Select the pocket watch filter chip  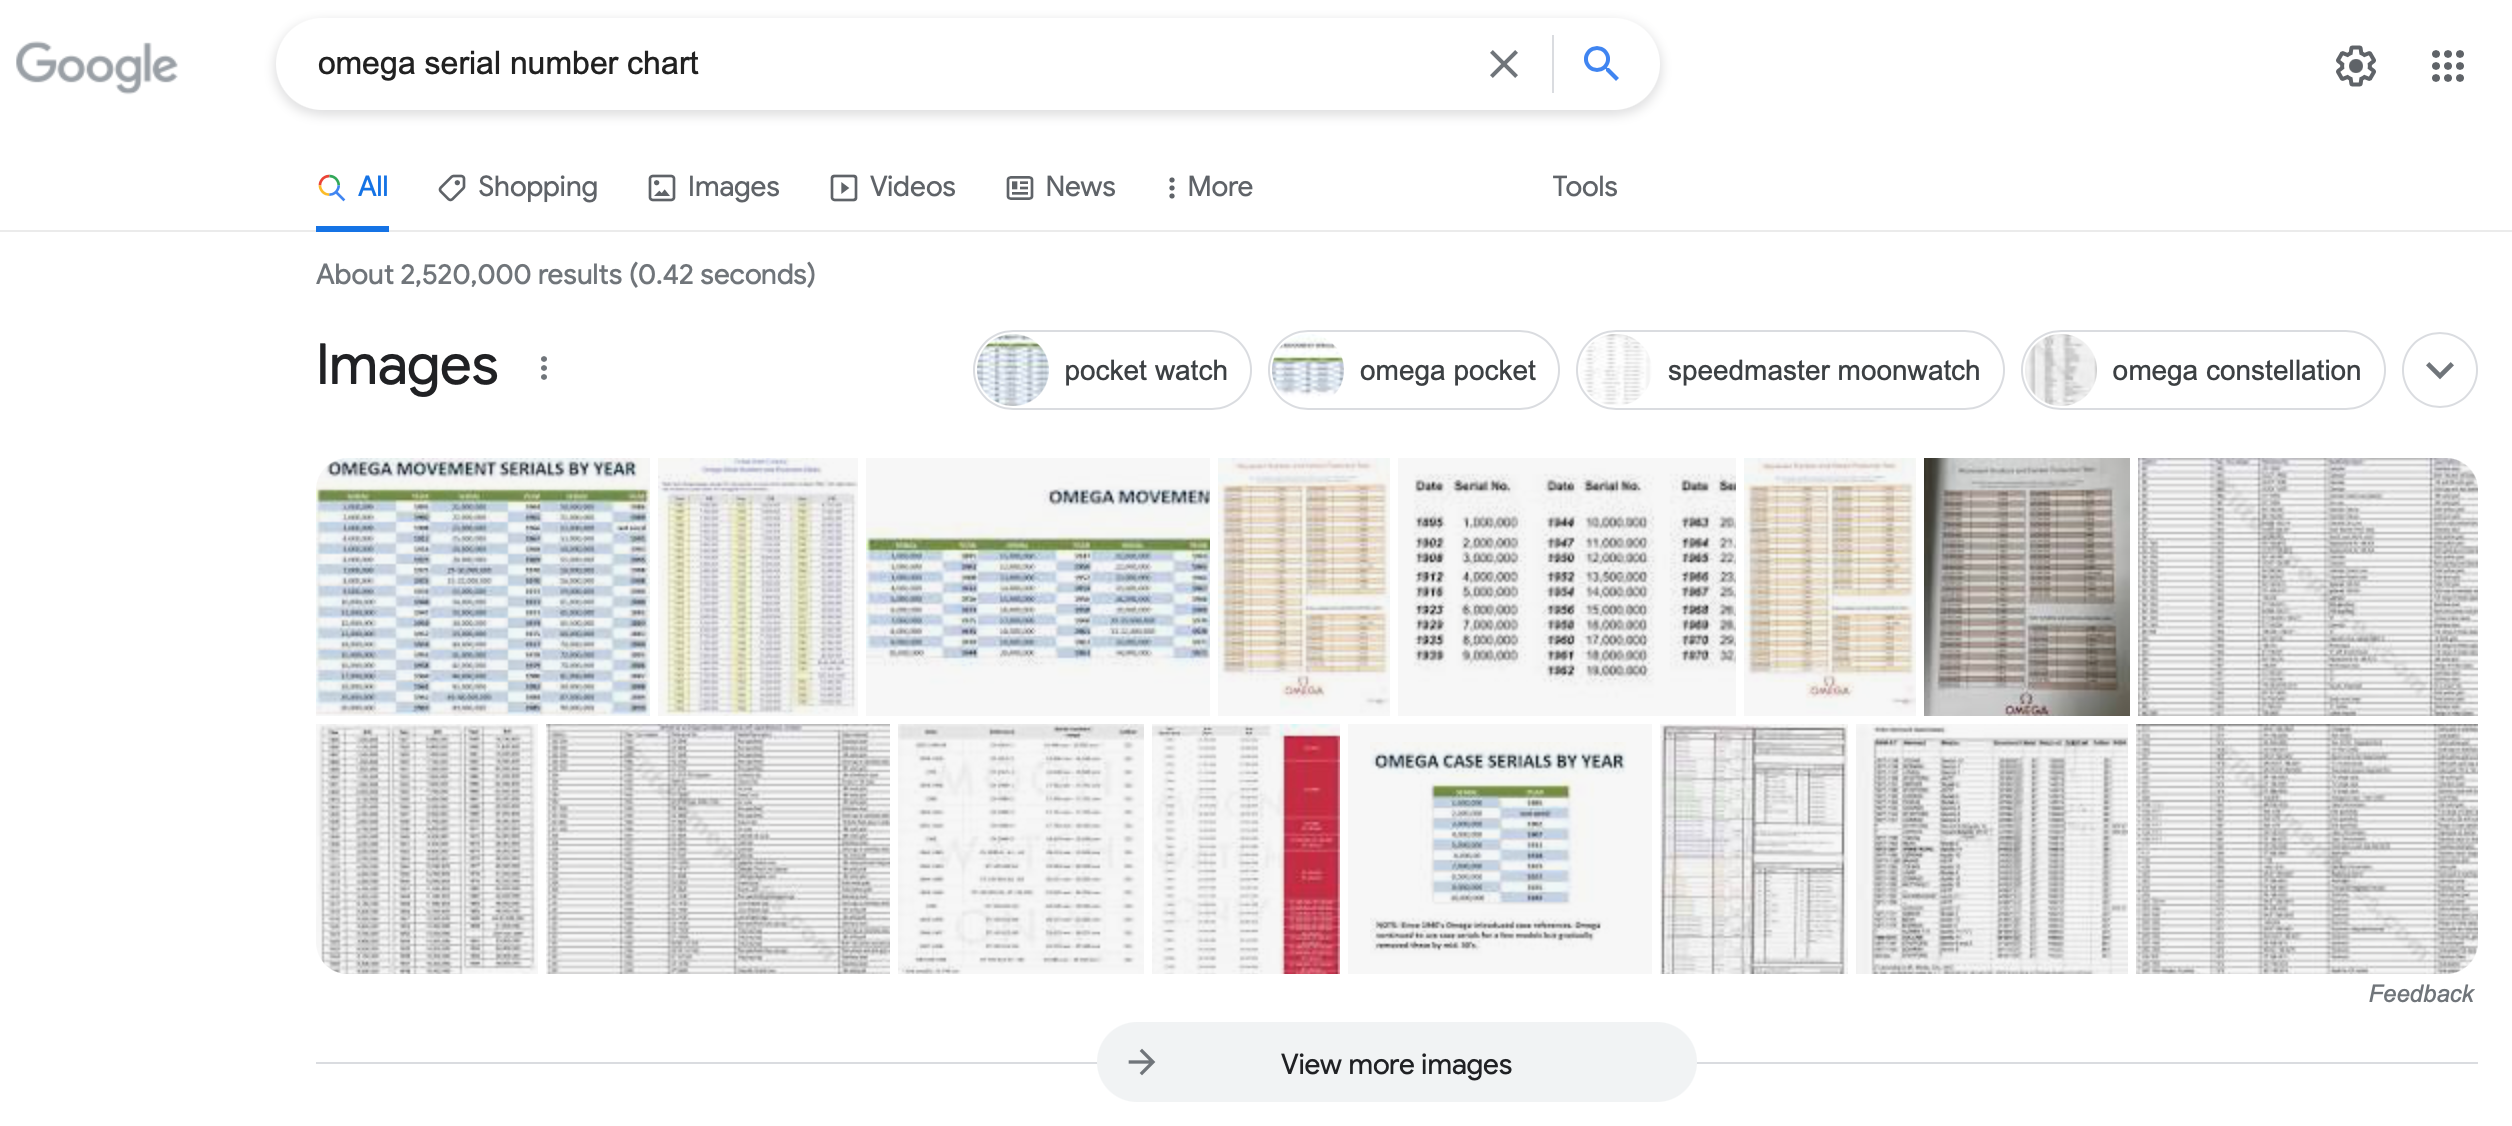(1112, 370)
